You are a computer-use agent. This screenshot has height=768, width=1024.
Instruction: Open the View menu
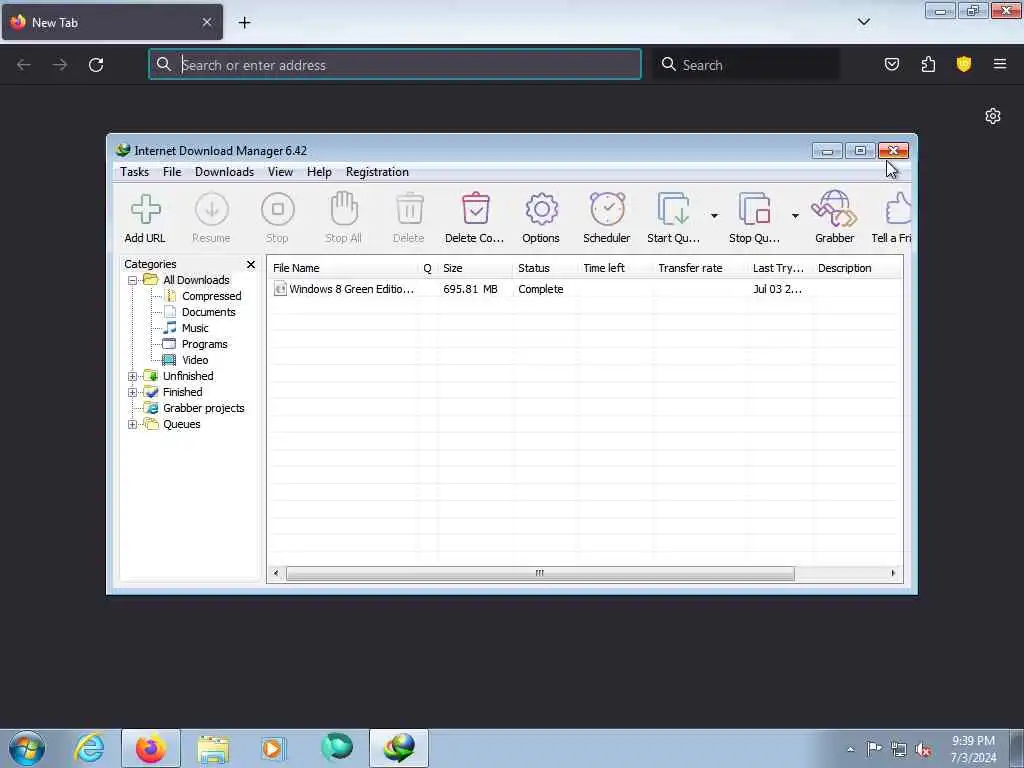[280, 172]
